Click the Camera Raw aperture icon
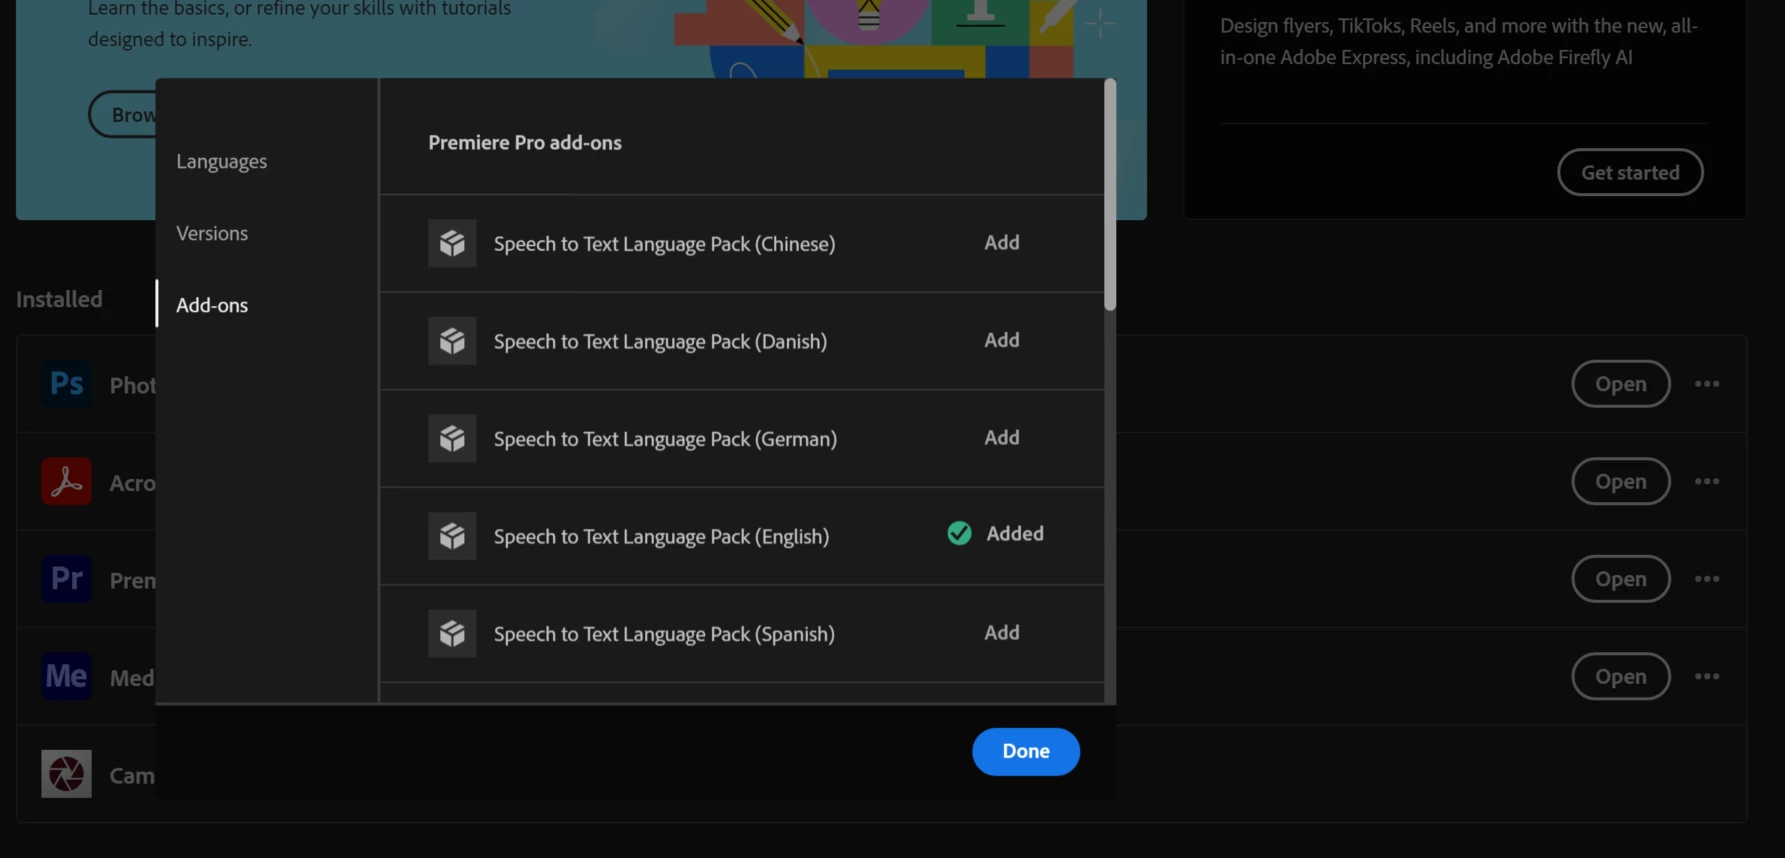This screenshot has width=1786, height=858. [66, 774]
